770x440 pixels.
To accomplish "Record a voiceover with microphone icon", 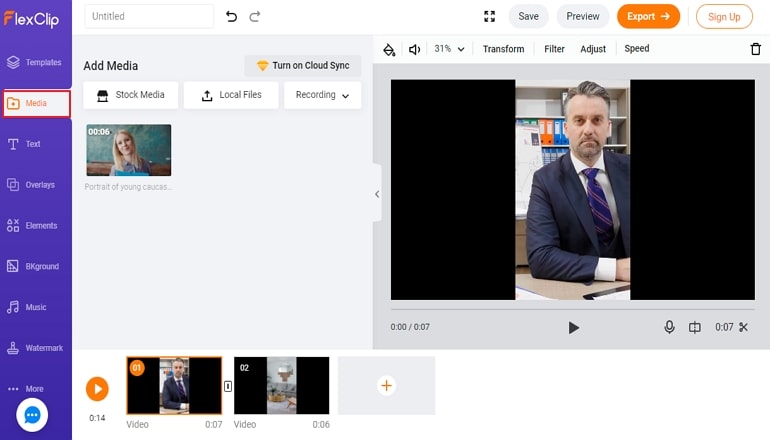I will [669, 327].
